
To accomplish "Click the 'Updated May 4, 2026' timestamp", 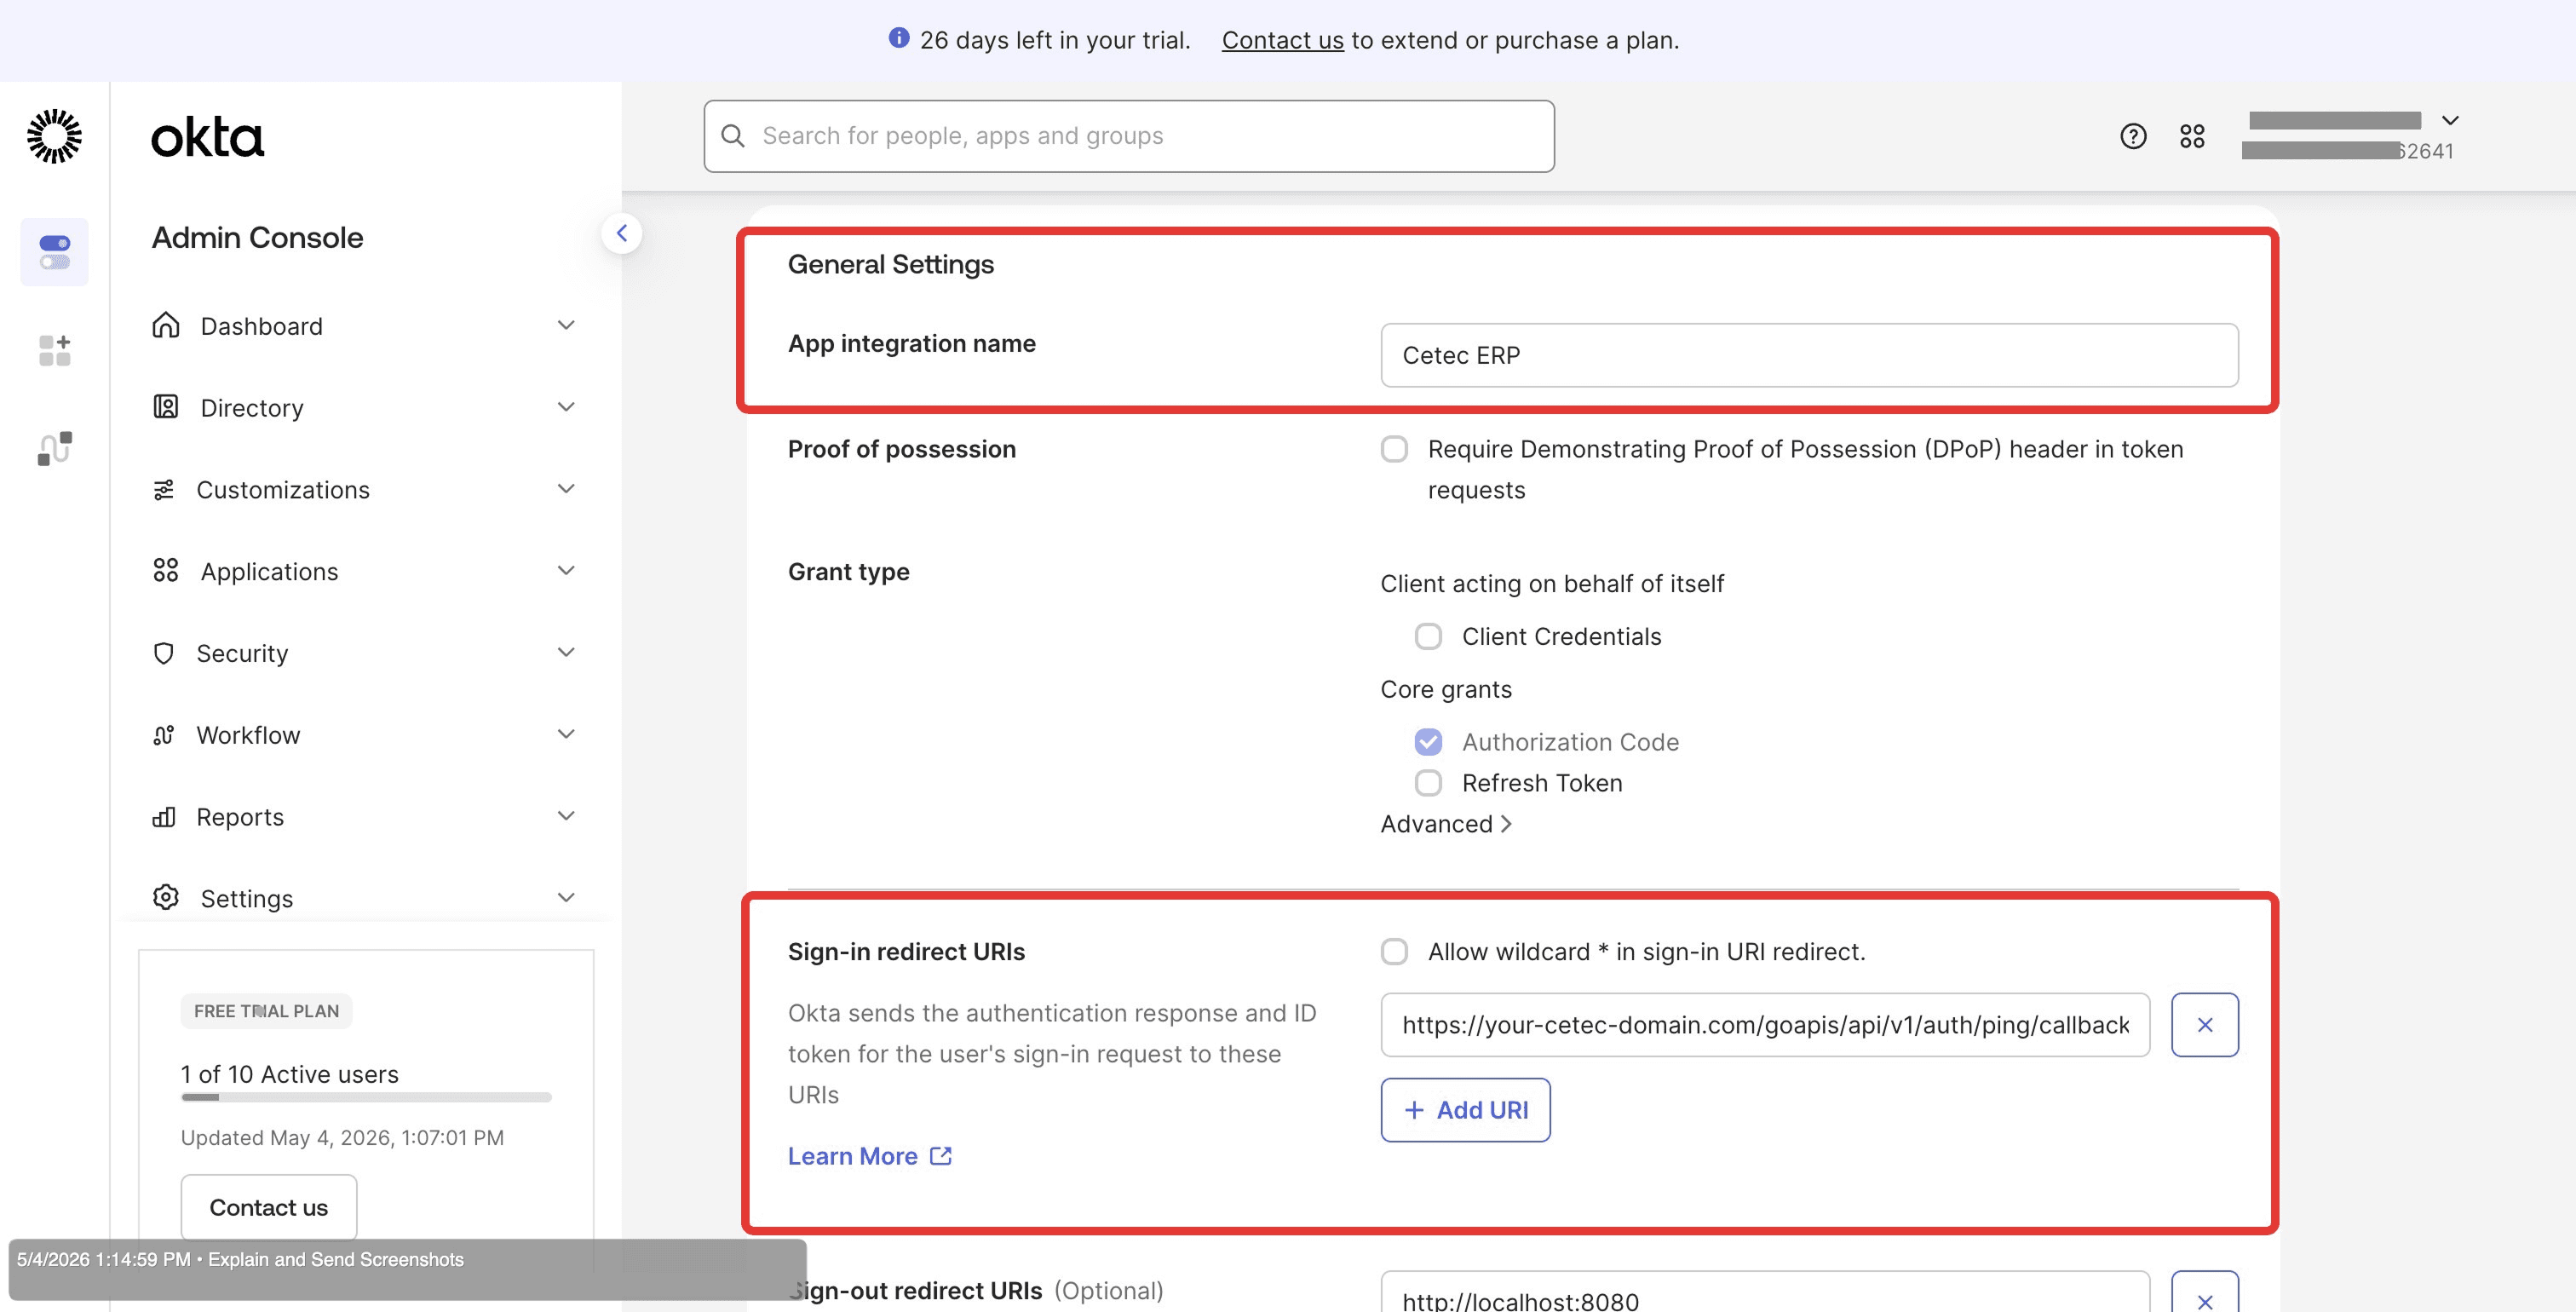I will click(x=342, y=1138).
